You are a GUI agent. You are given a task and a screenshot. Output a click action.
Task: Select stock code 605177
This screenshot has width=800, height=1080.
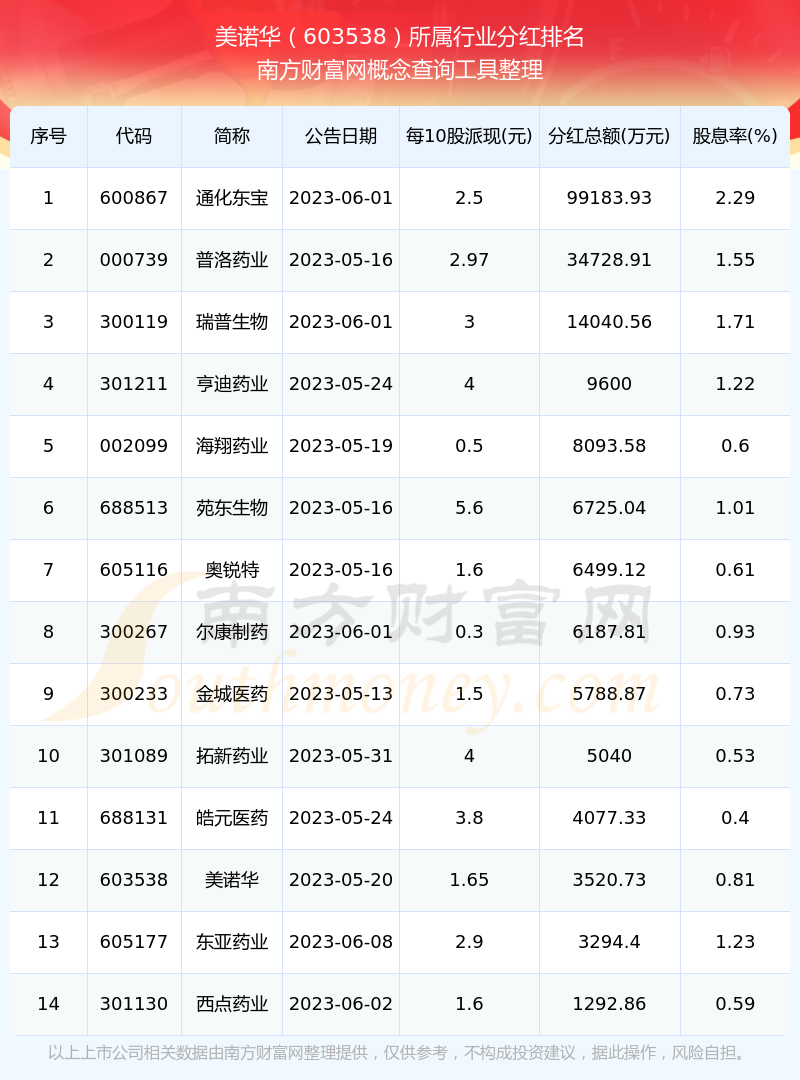click(134, 942)
